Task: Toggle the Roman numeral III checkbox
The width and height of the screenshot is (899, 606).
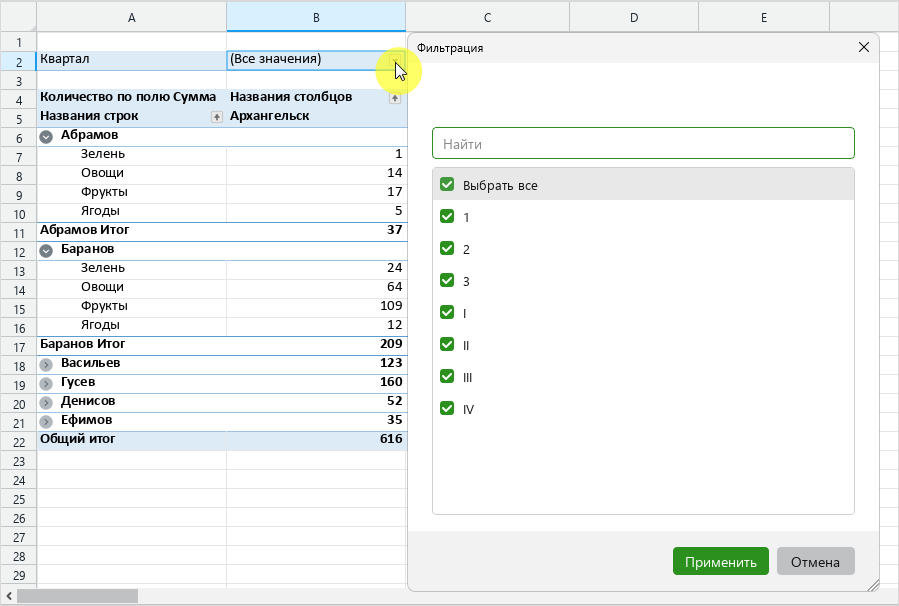Action: click(x=447, y=377)
